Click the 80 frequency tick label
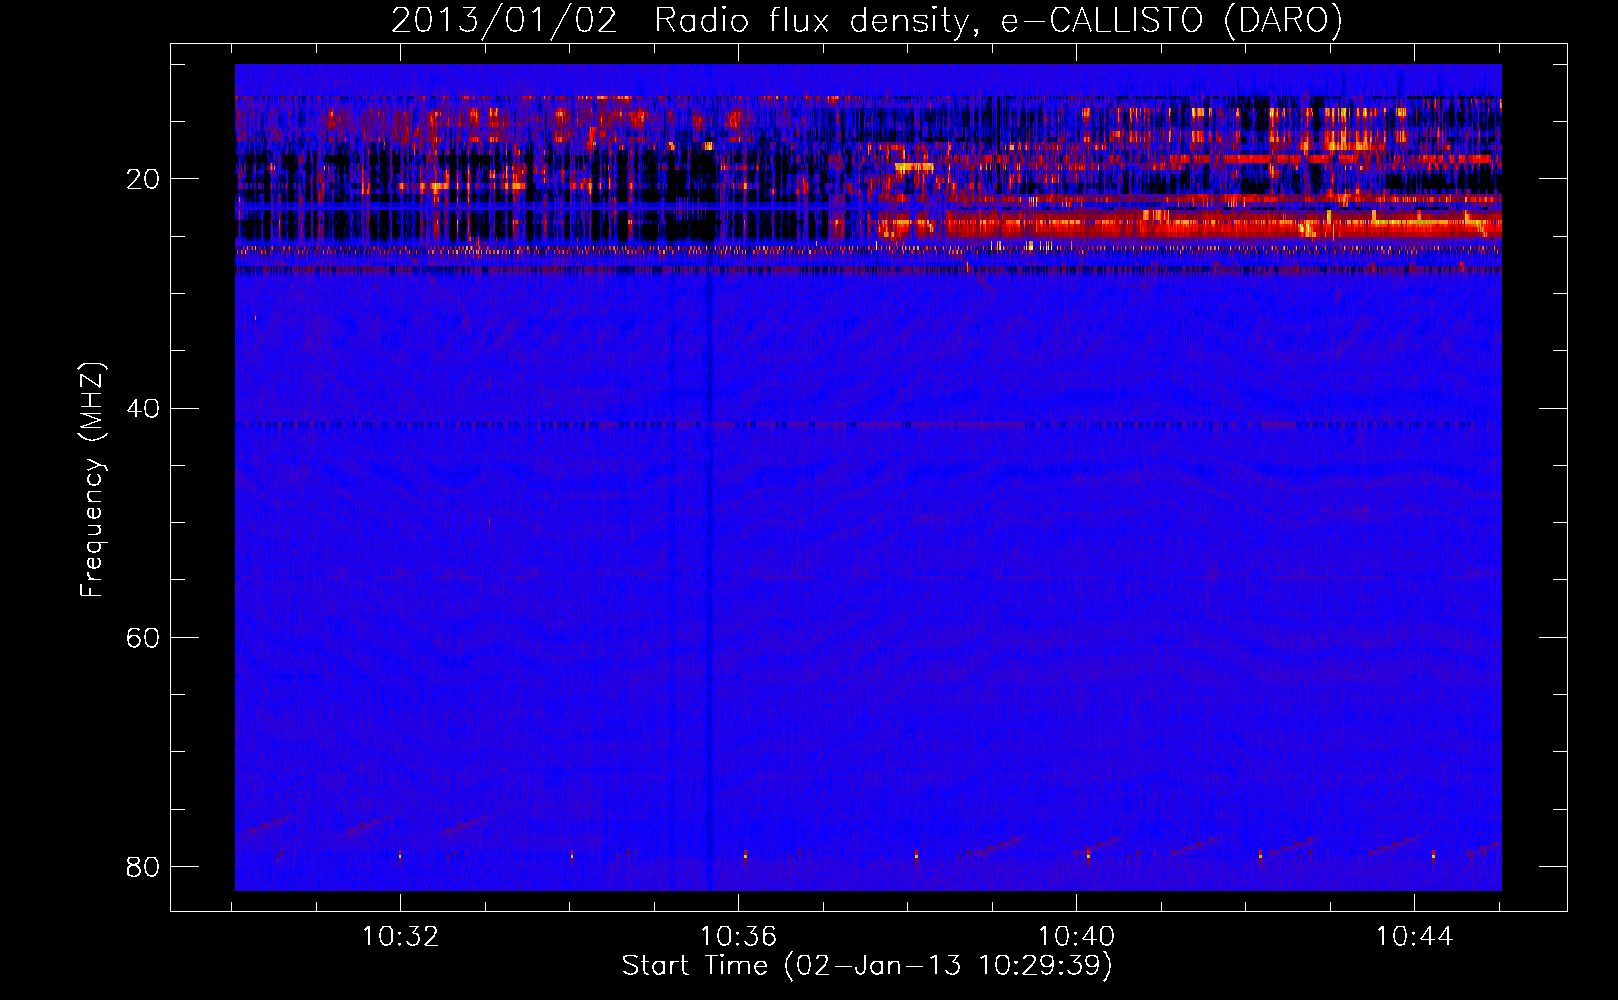Image resolution: width=1618 pixels, height=1000 pixels. pos(143,867)
